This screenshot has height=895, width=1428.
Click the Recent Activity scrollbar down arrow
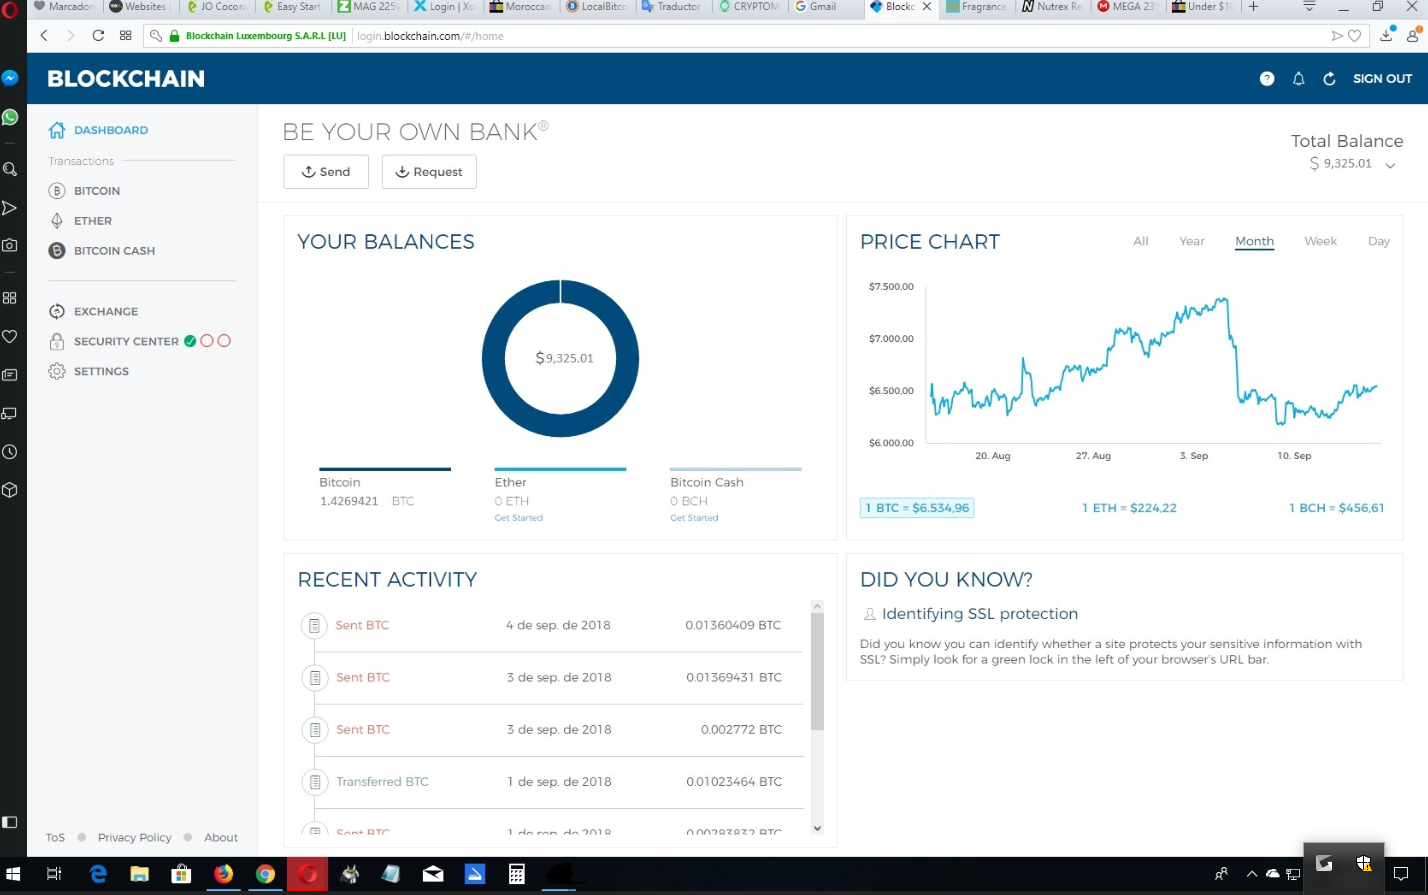817,828
